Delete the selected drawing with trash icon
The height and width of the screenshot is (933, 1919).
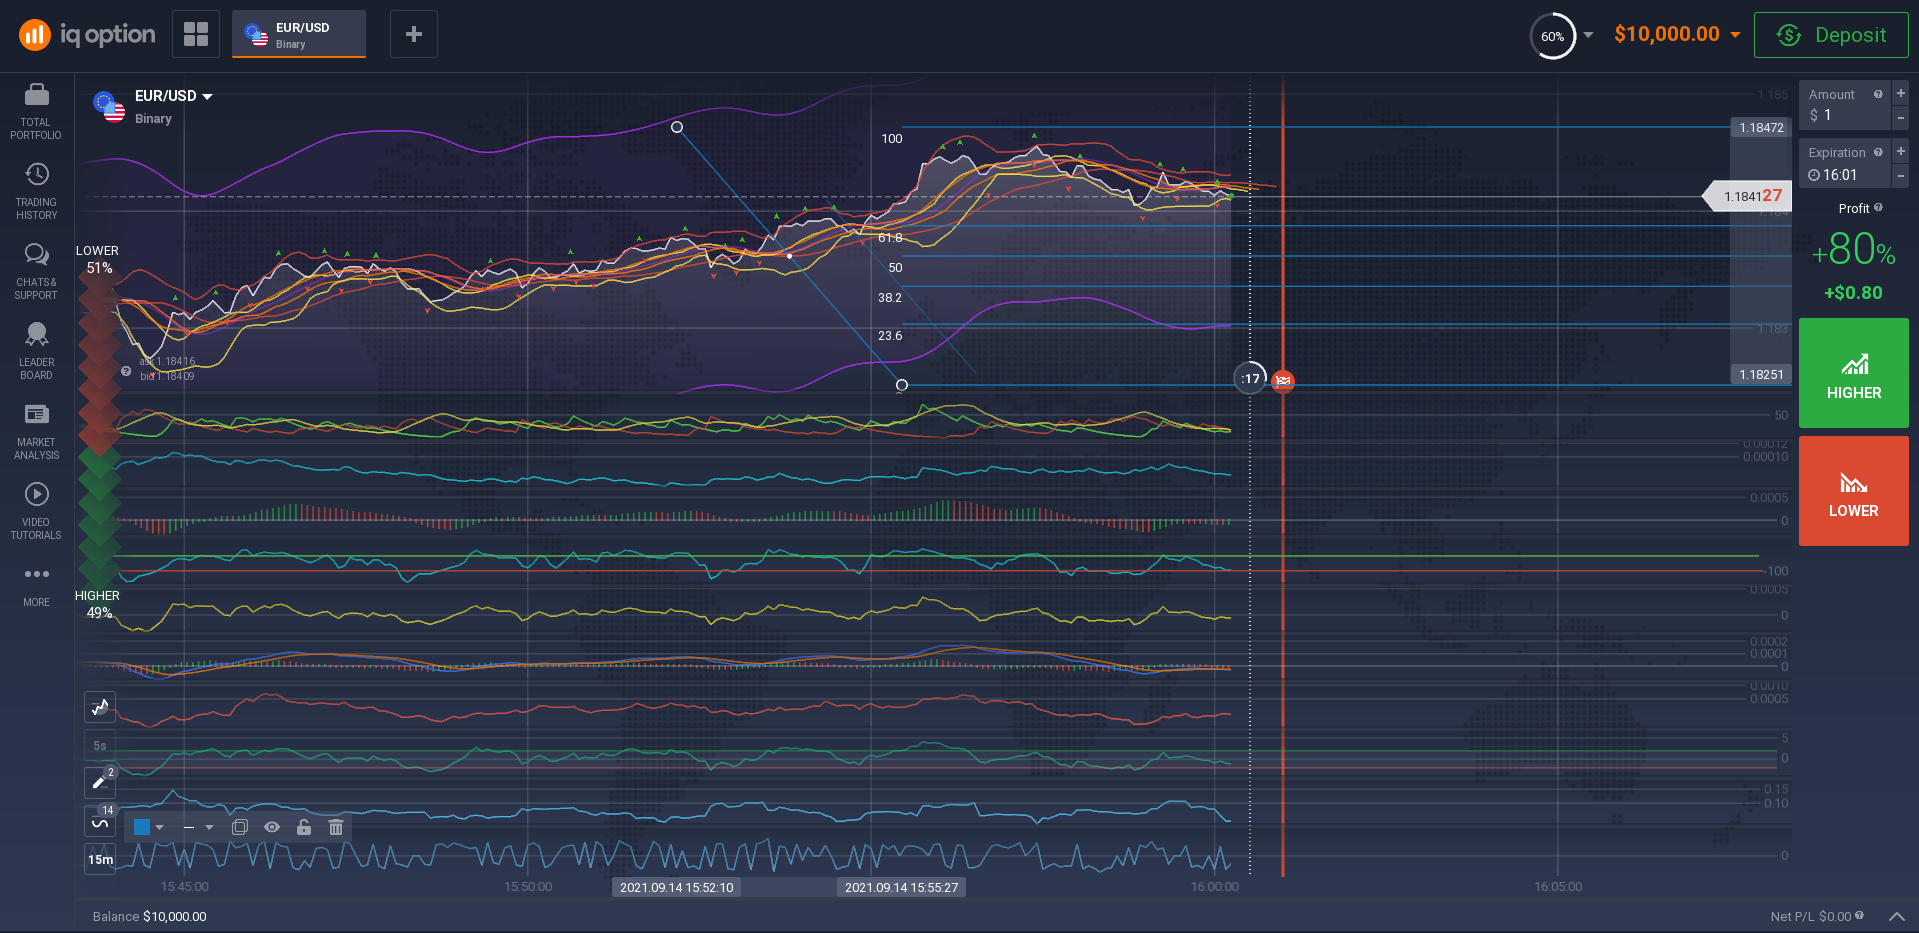pyautogui.click(x=336, y=827)
